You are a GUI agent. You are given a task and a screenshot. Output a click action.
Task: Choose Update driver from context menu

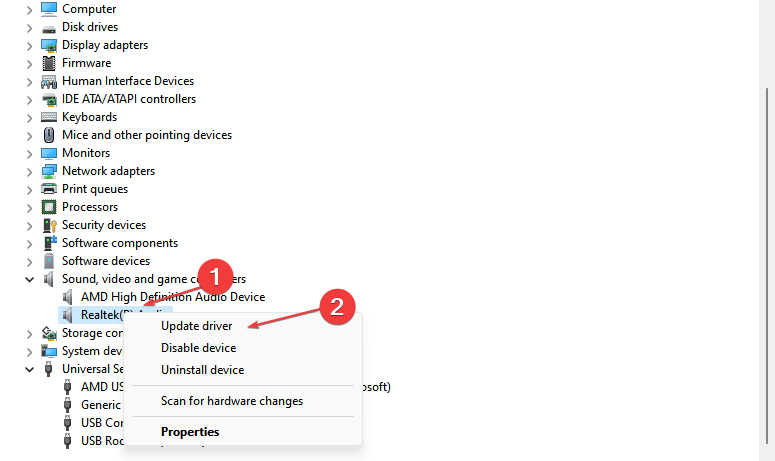click(196, 326)
